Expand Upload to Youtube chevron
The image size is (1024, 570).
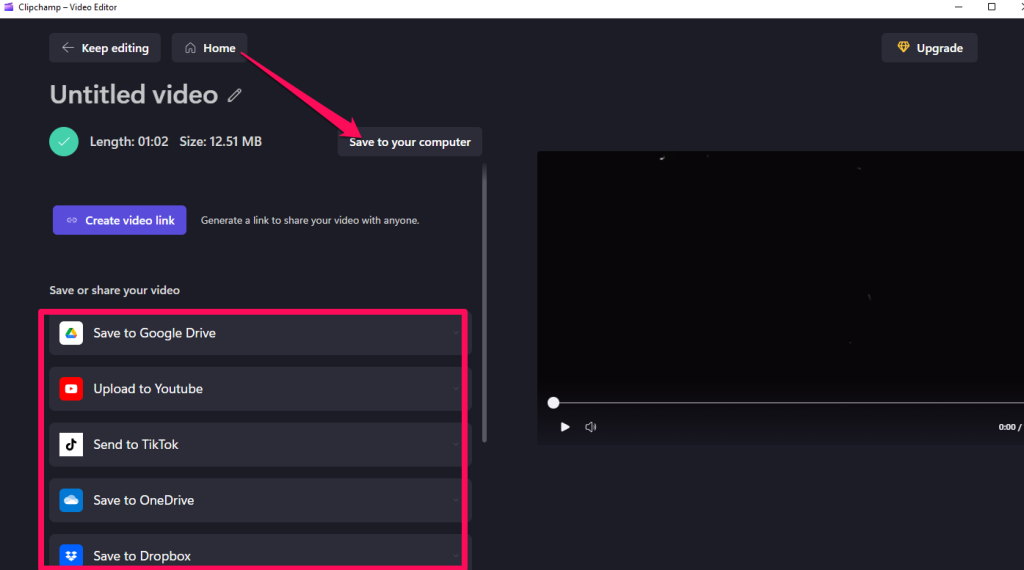pos(456,388)
